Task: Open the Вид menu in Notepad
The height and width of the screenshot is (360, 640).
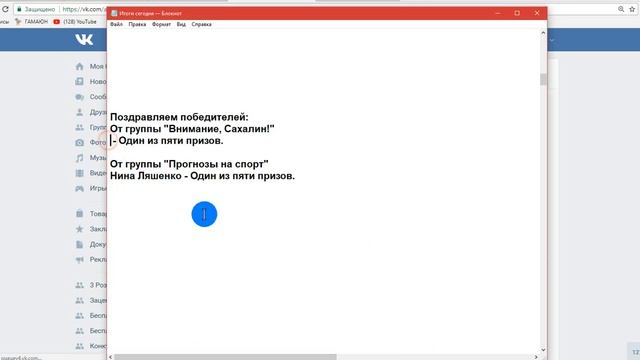Action: click(x=181, y=24)
